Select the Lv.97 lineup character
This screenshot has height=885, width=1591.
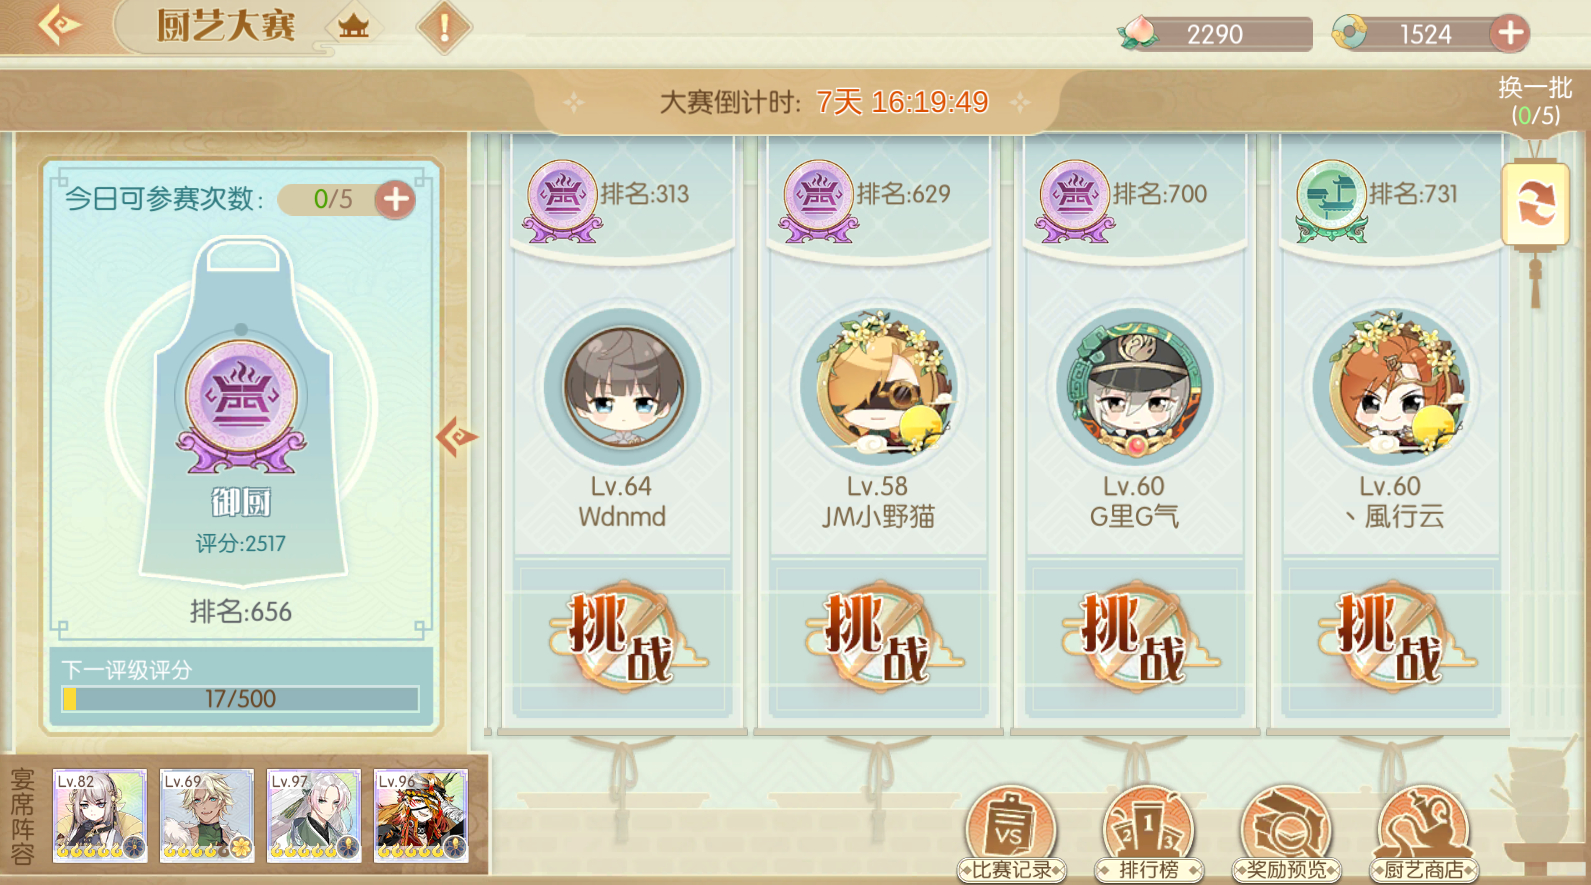(314, 816)
